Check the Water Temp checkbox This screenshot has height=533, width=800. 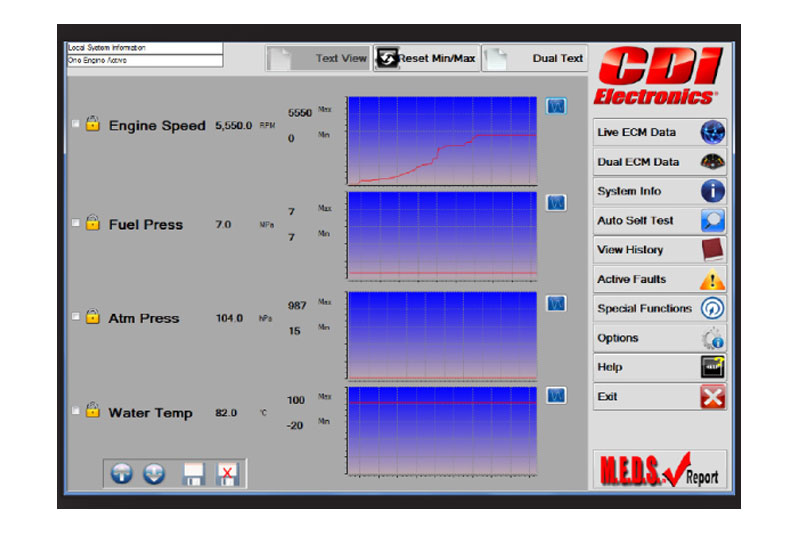76,411
